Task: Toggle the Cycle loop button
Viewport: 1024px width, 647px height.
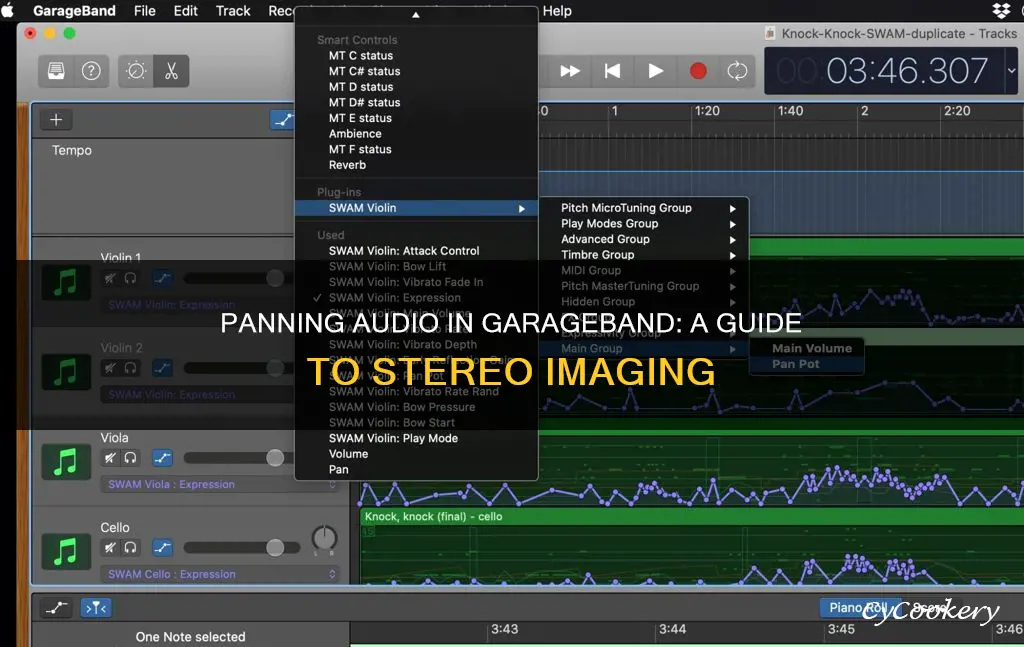Action: (737, 71)
